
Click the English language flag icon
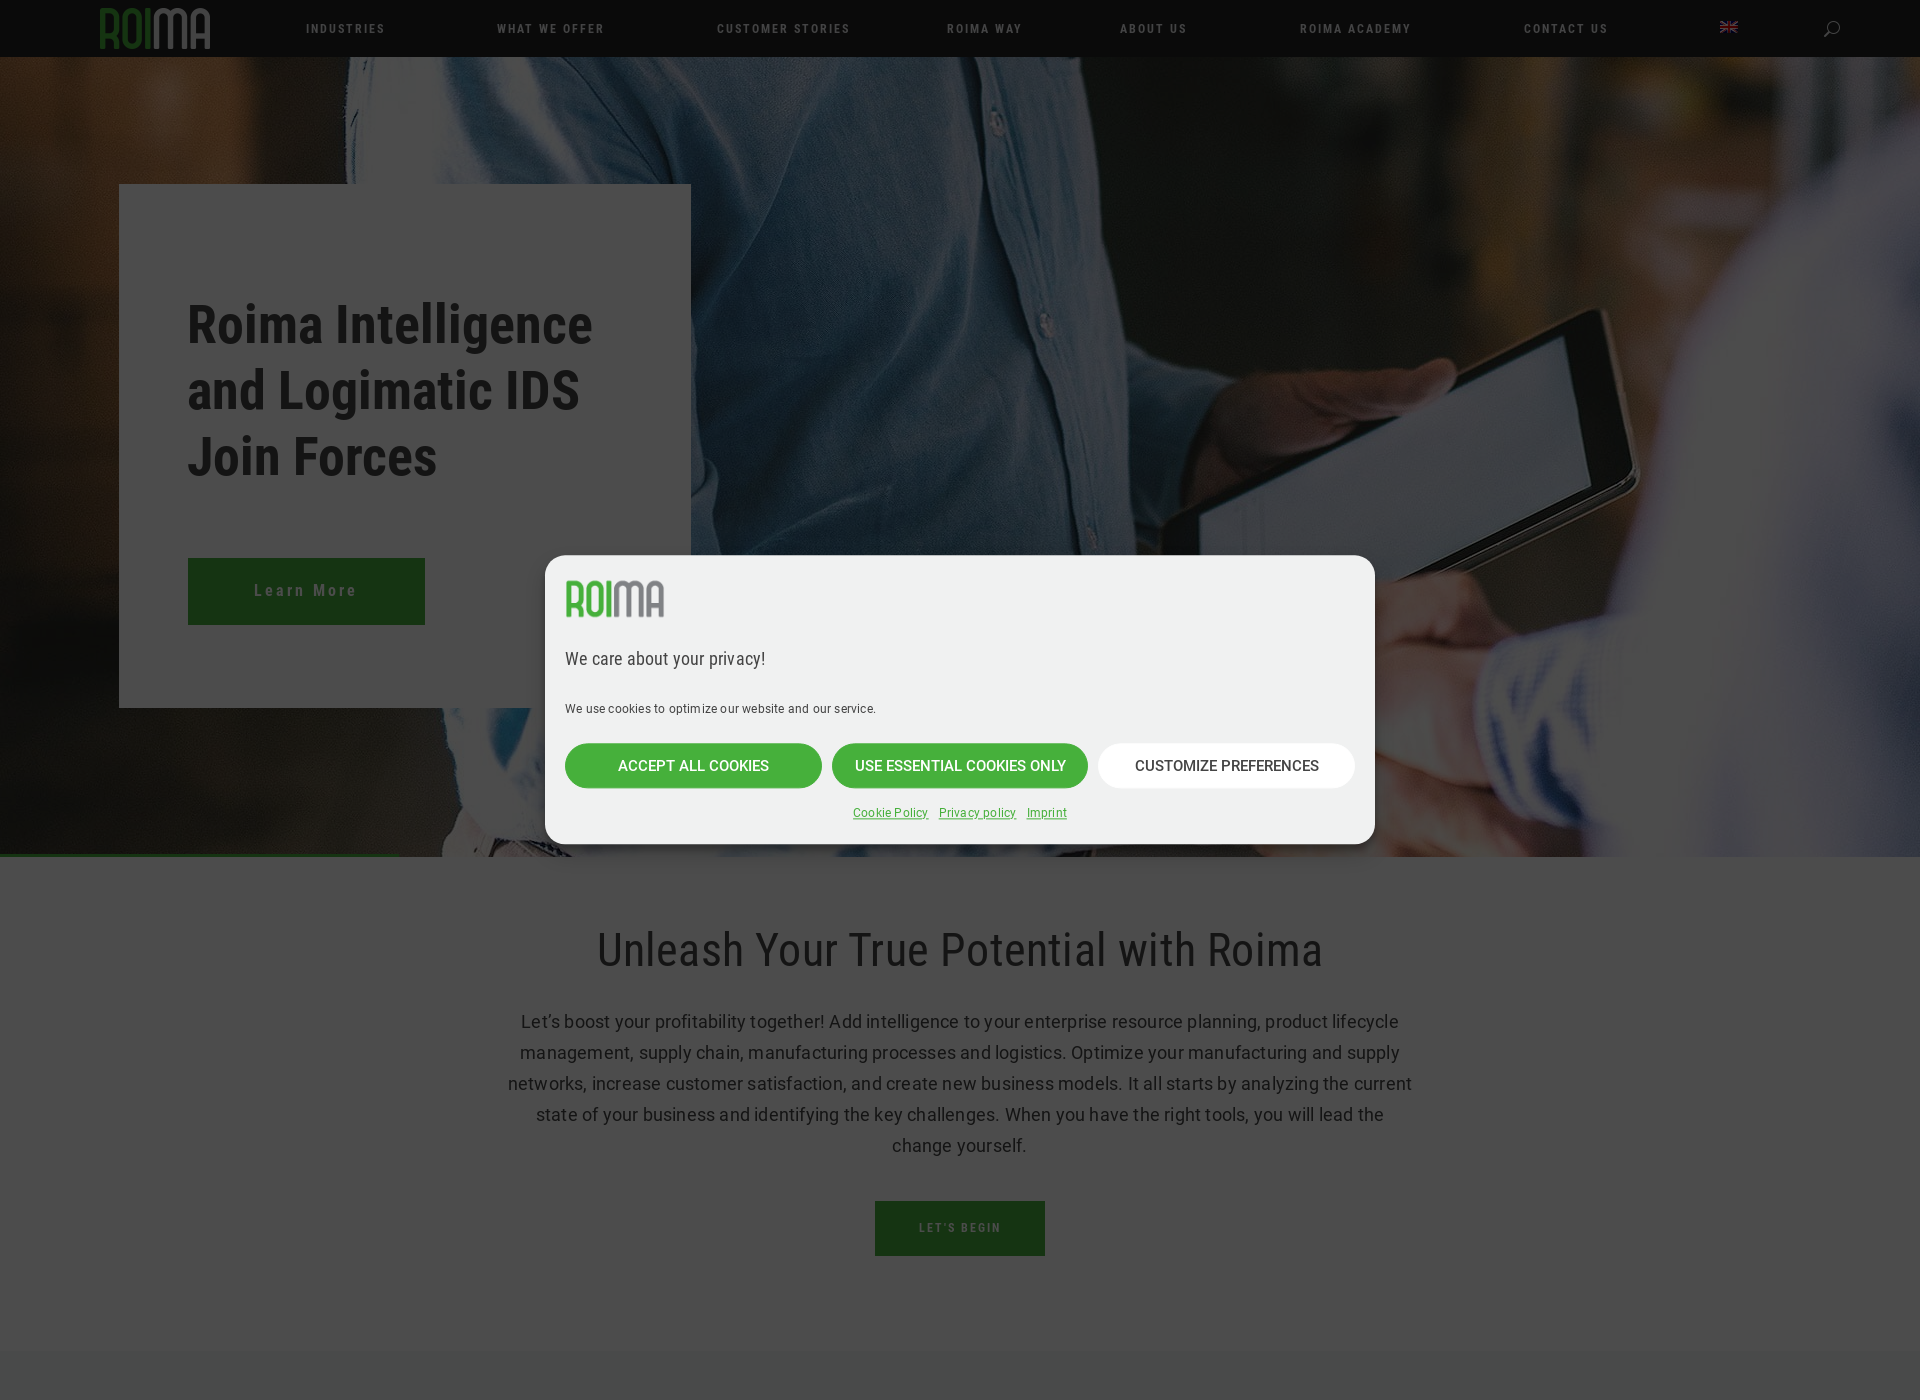click(x=1729, y=27)
